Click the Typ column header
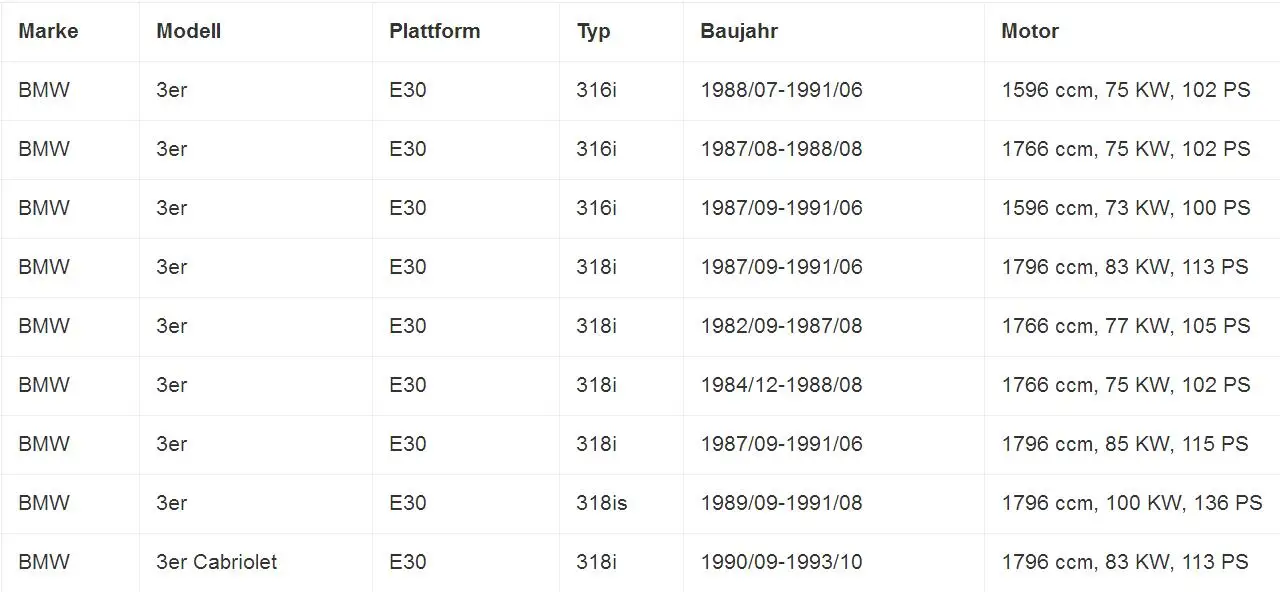1280x592 pixels. tap(593, 32)
